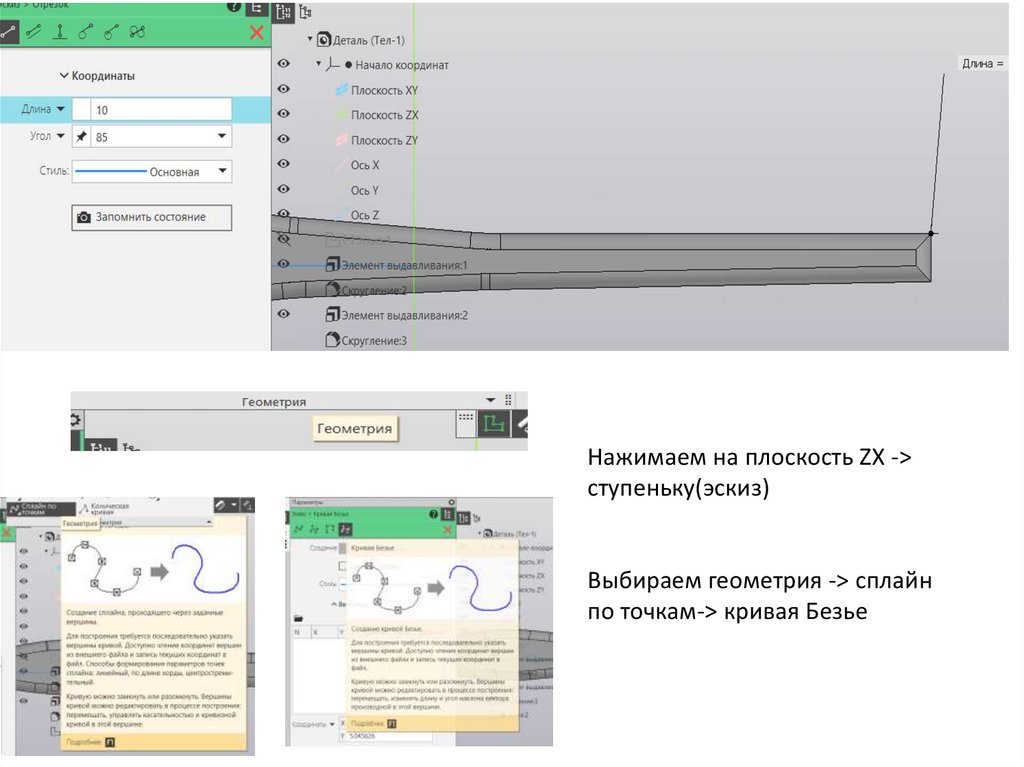This screenshot has height=767, width=1024.
Task: Pin the angle value with pushpin icon
Action: [x=82, y=137]
